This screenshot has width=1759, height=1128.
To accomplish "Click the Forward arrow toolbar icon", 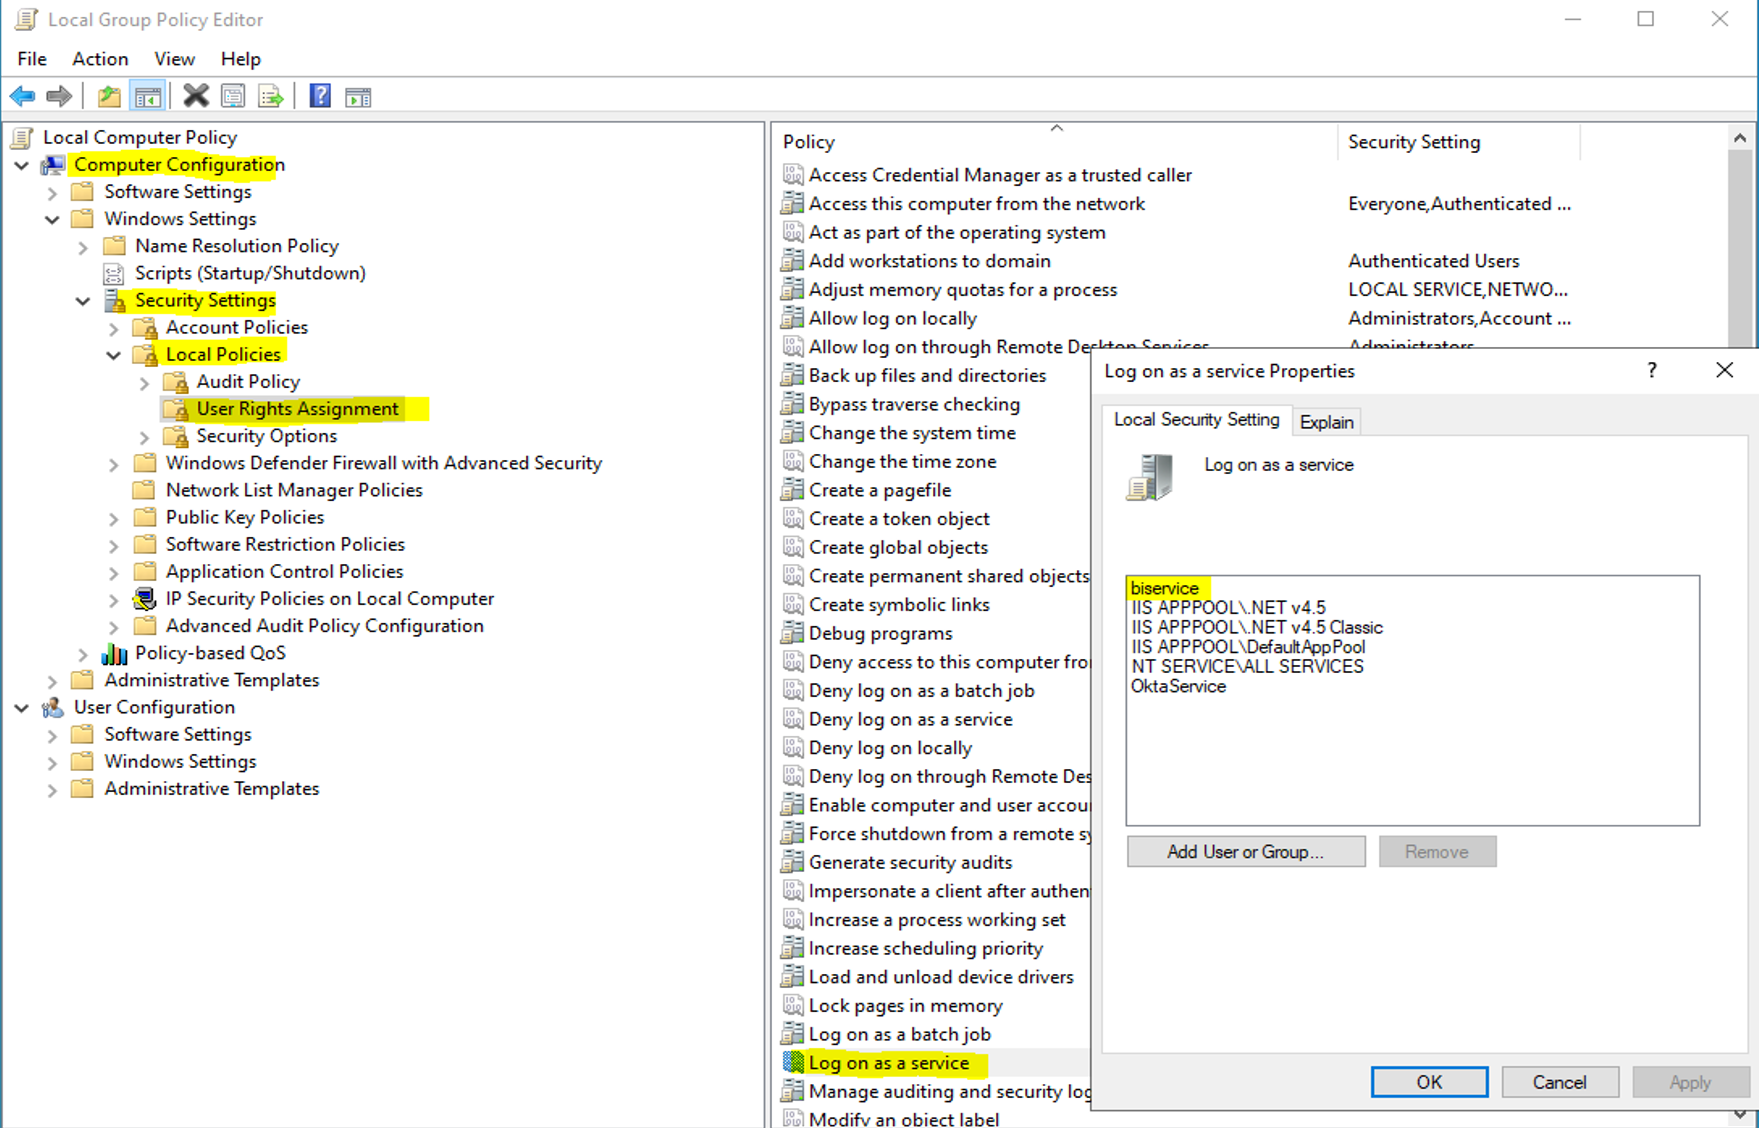I will (59, 97).
